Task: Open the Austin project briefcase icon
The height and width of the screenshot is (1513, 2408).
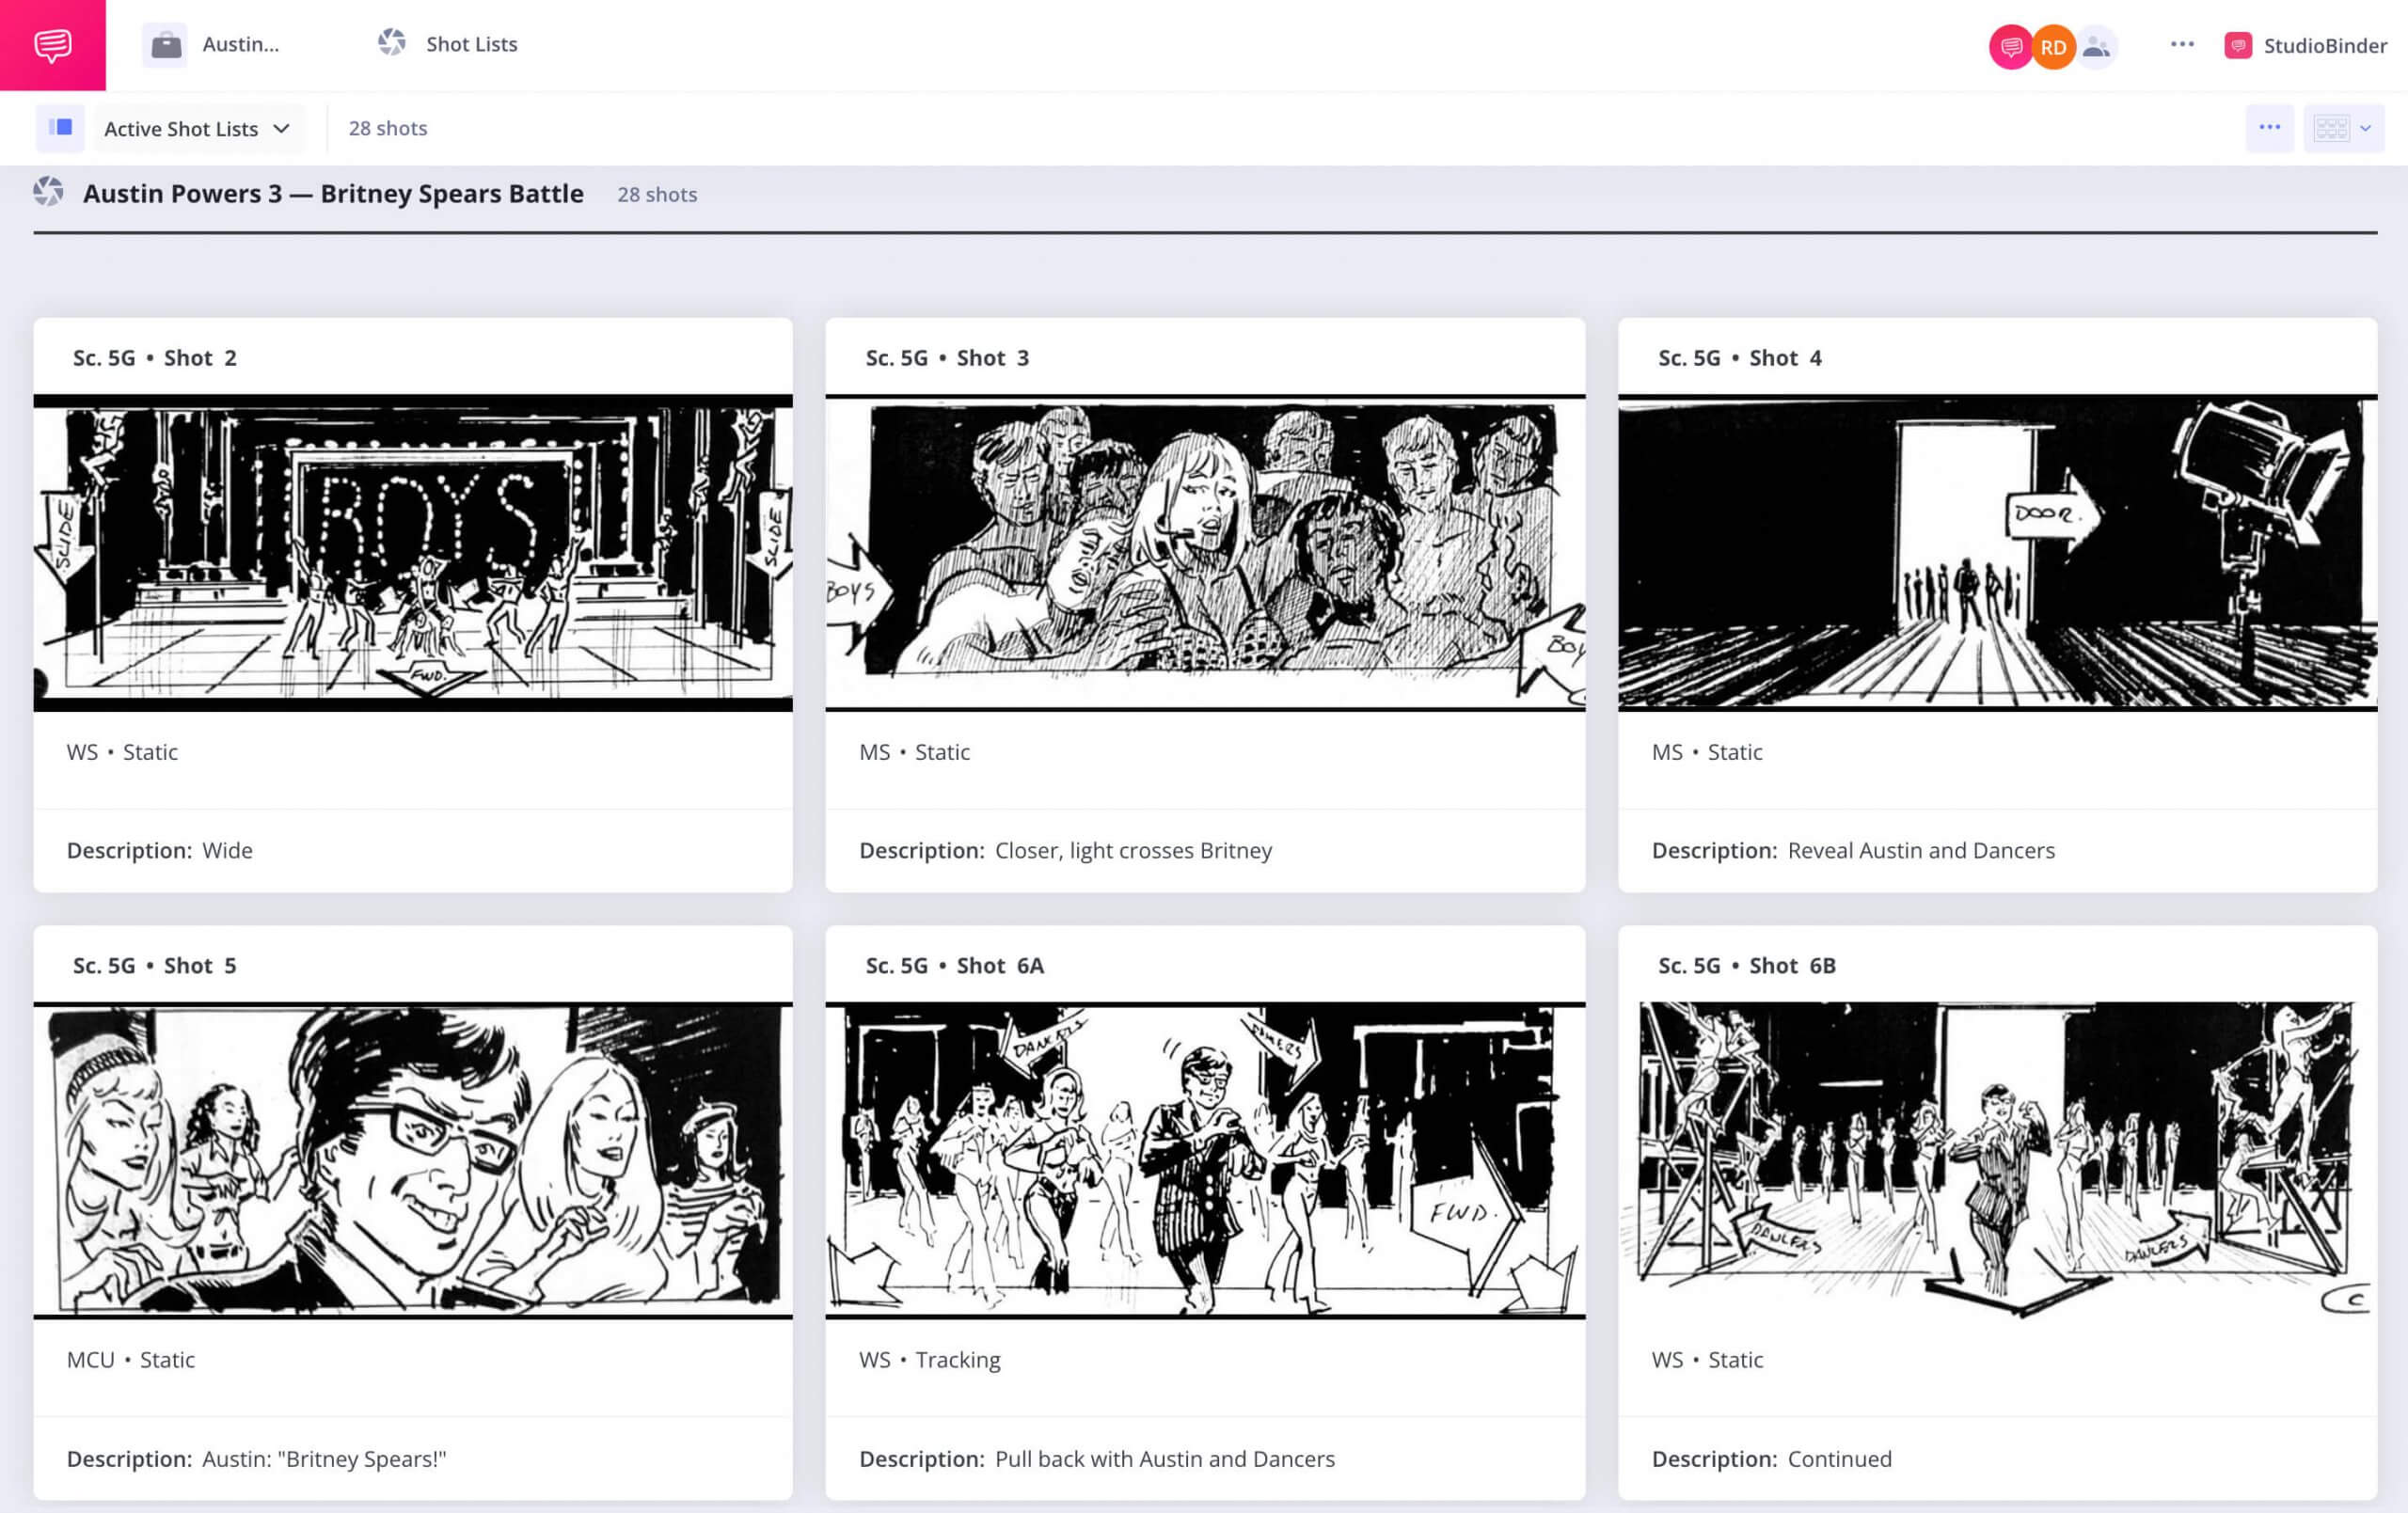Action: [x=166, y=44]
